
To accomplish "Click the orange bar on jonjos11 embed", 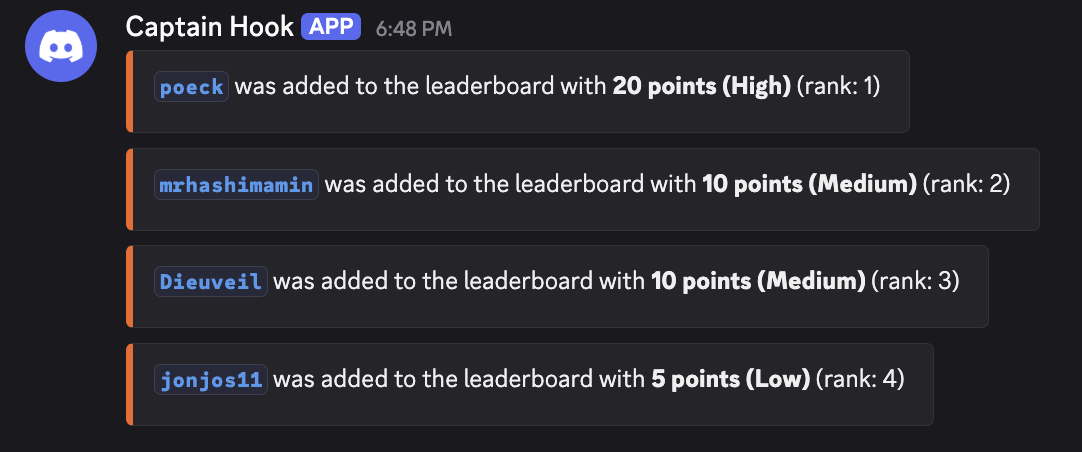I will coord(129,384).
